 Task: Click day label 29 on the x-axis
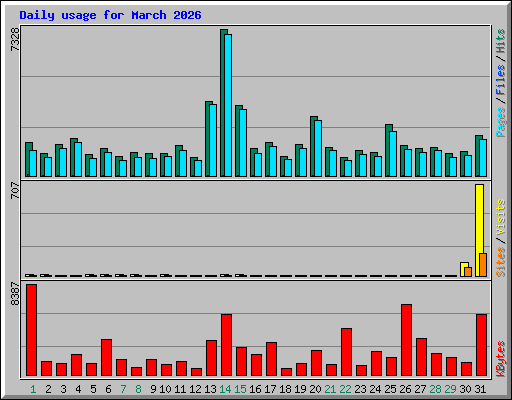(450, 389)
